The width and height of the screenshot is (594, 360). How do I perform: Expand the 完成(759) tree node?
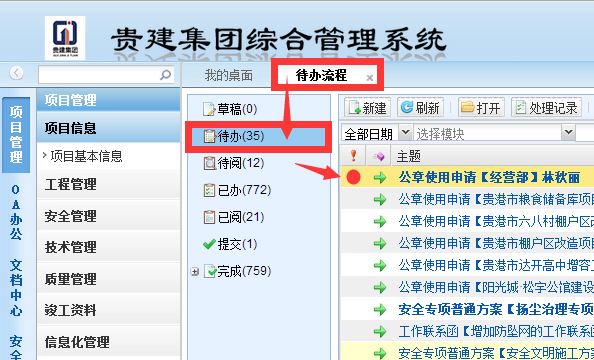click(195, 272)
